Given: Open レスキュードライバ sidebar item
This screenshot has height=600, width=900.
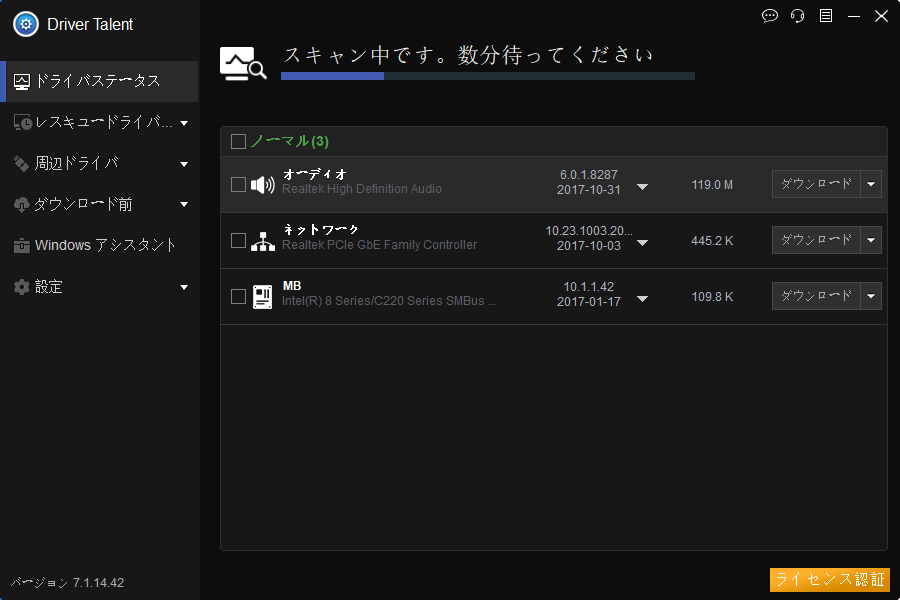Looking at the screenshot, I should [x=100, y=122].
